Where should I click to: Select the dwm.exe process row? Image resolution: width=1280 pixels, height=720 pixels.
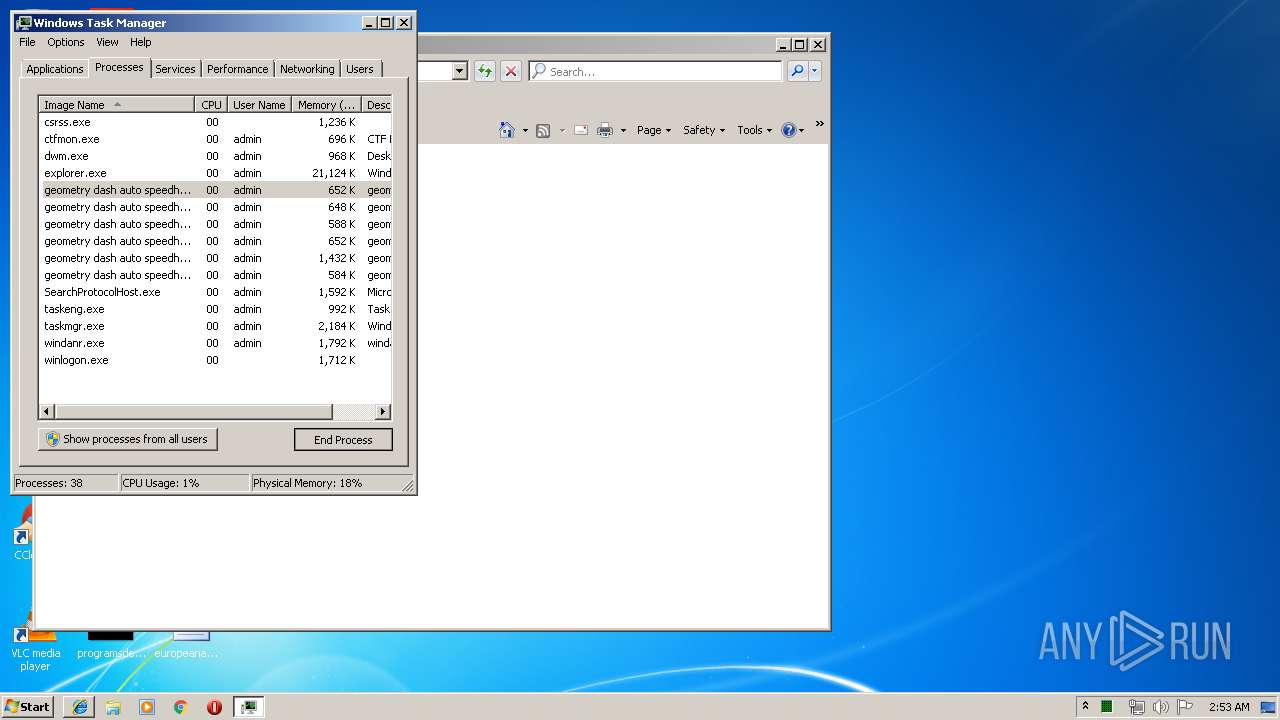point(215,156)
